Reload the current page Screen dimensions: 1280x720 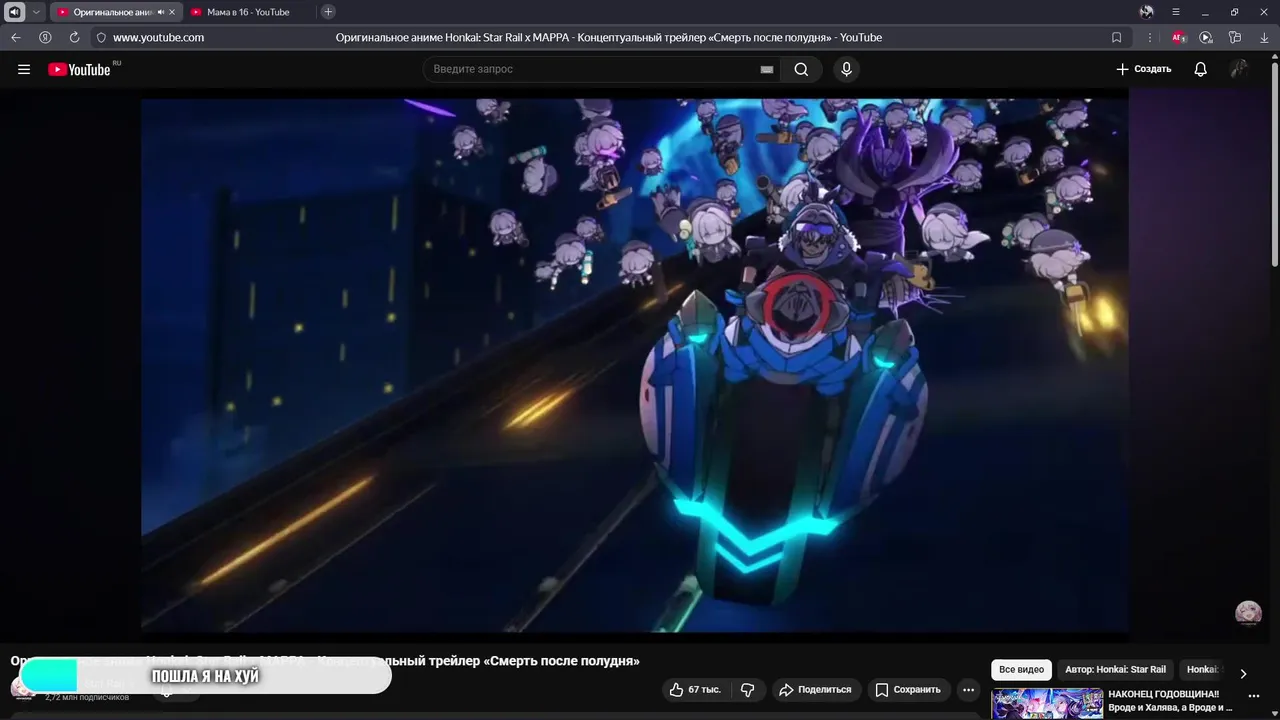[x=74, y=37]
